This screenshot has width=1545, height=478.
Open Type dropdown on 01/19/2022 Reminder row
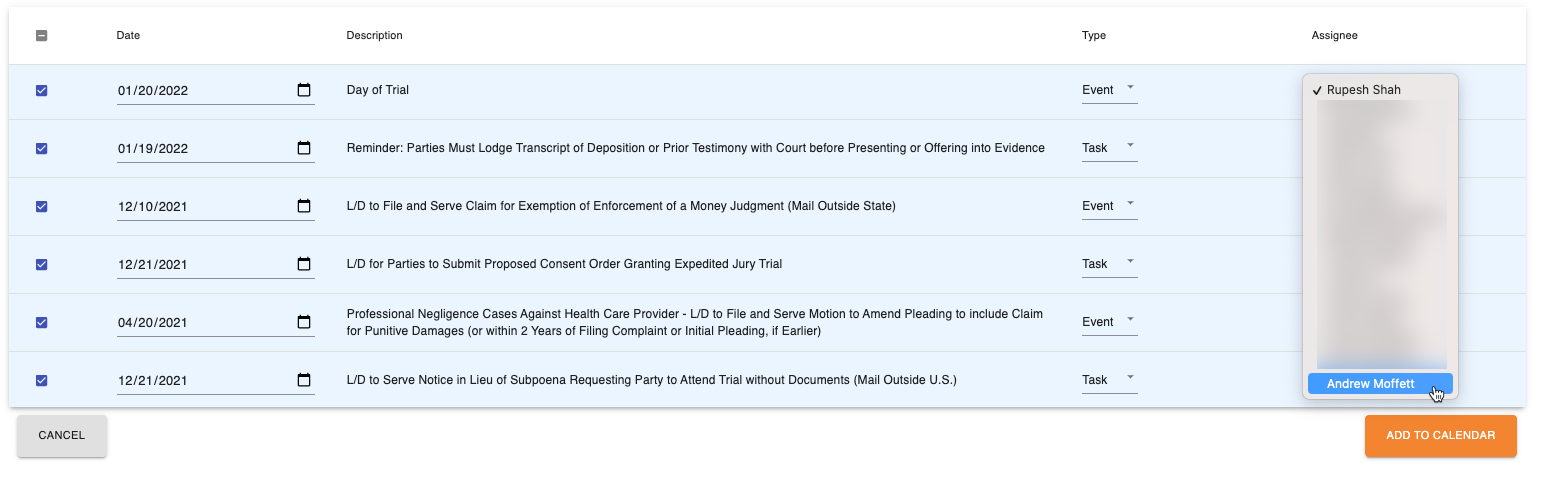coord(1109,148)
